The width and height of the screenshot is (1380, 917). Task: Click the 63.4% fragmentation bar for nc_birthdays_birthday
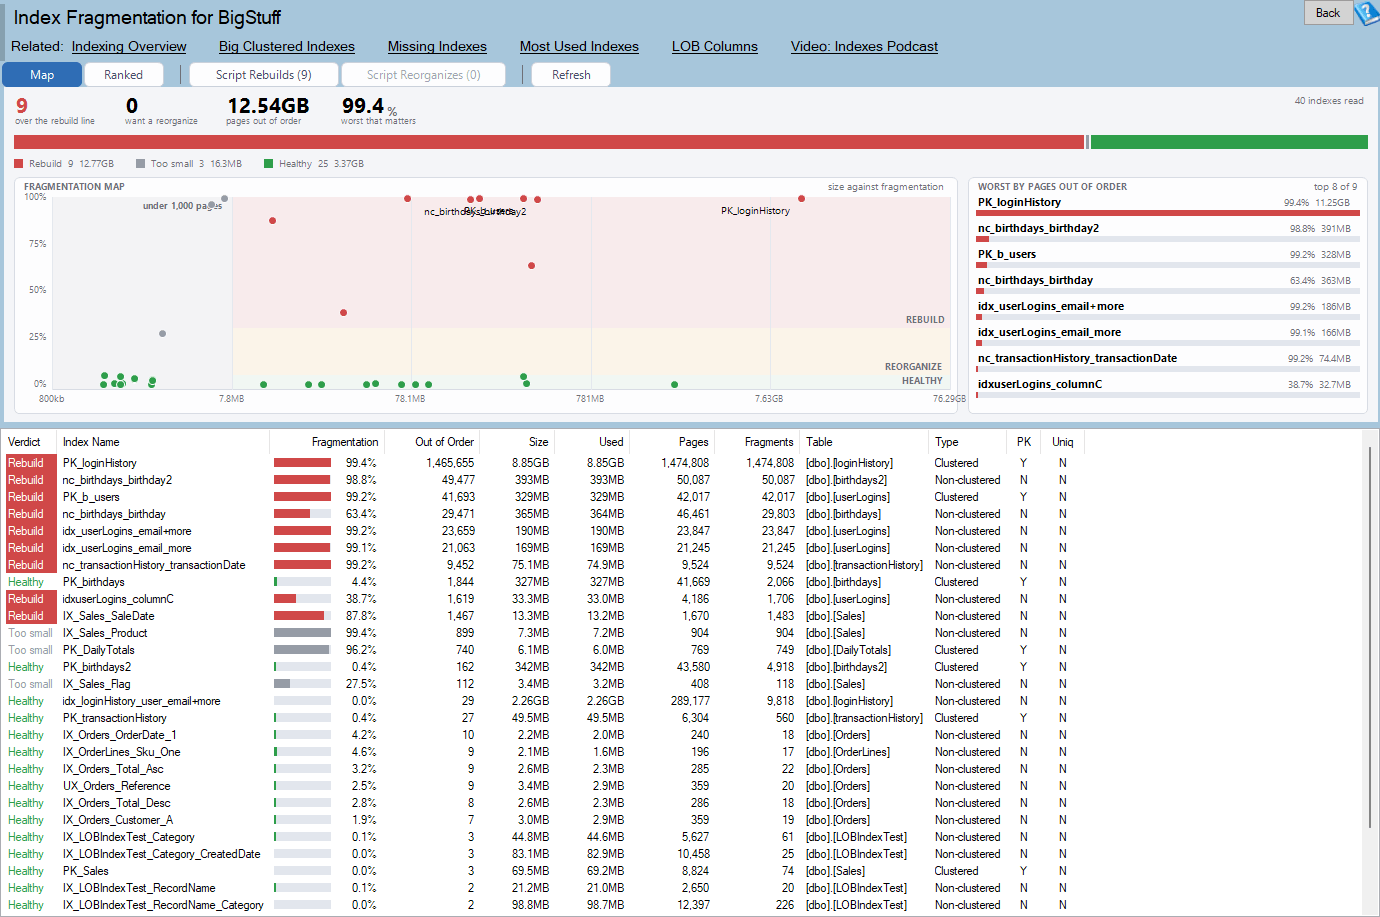(x=302, y=514)
